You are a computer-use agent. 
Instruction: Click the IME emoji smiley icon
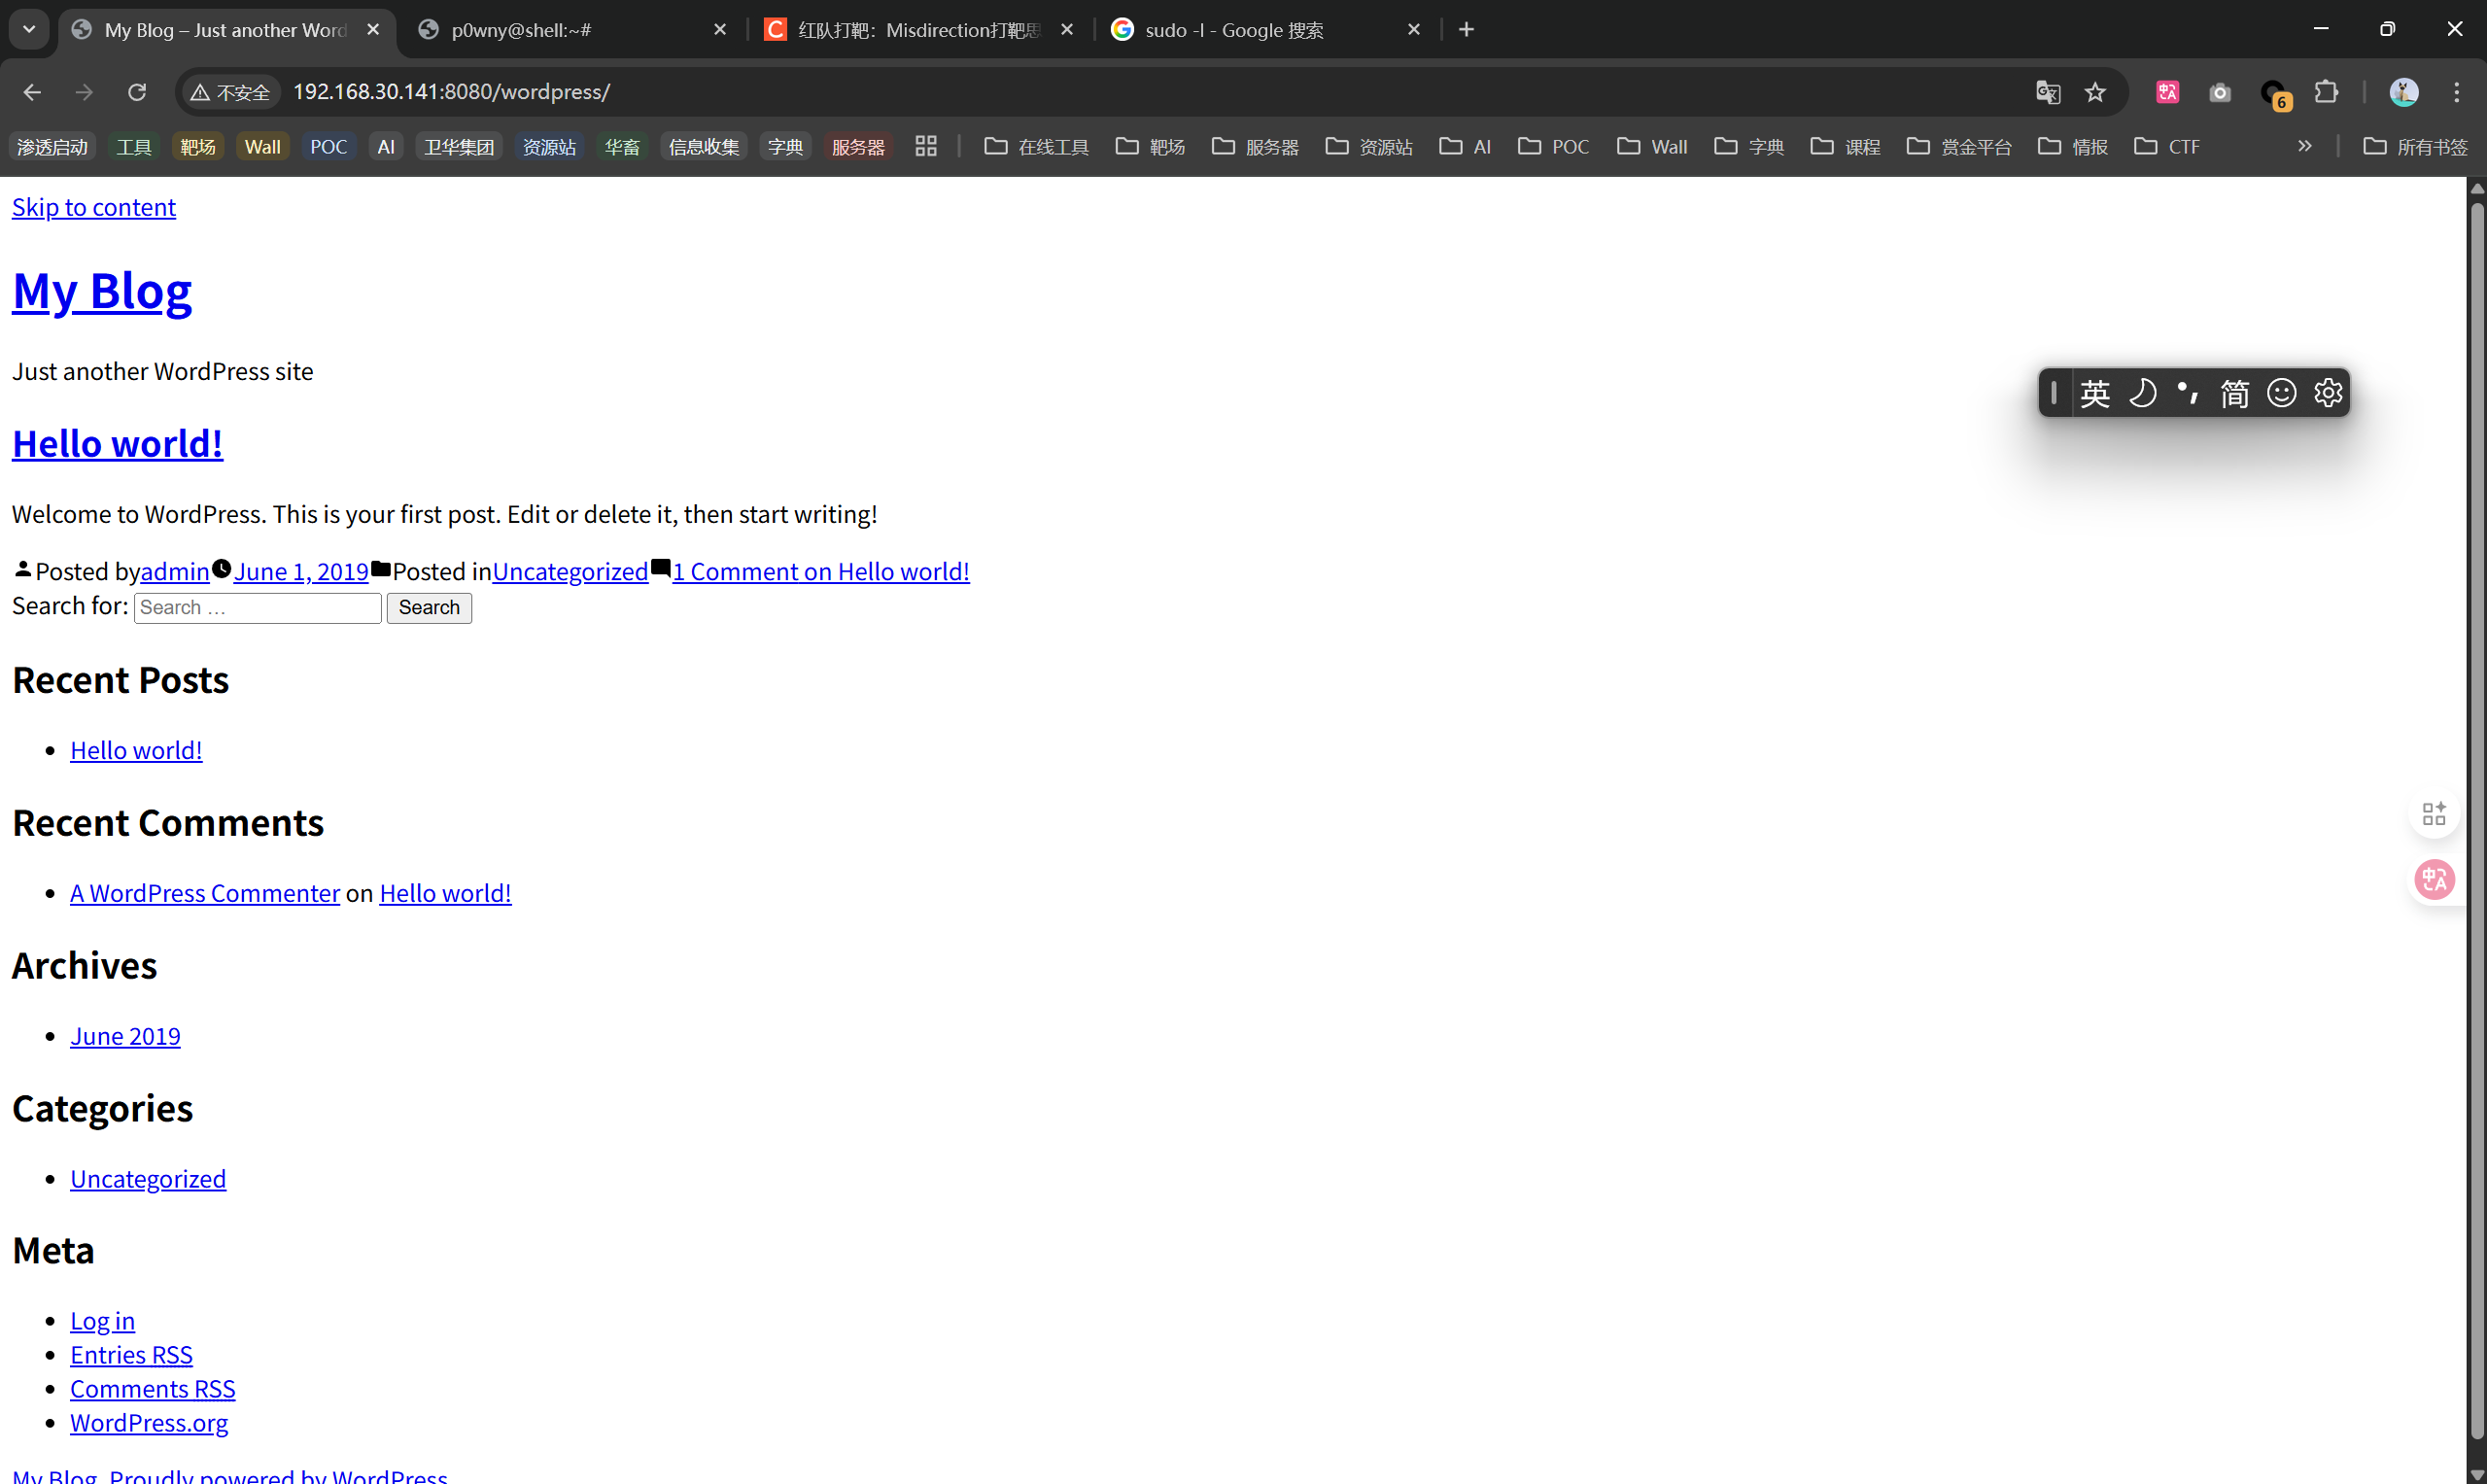[x=2281, y=393]
